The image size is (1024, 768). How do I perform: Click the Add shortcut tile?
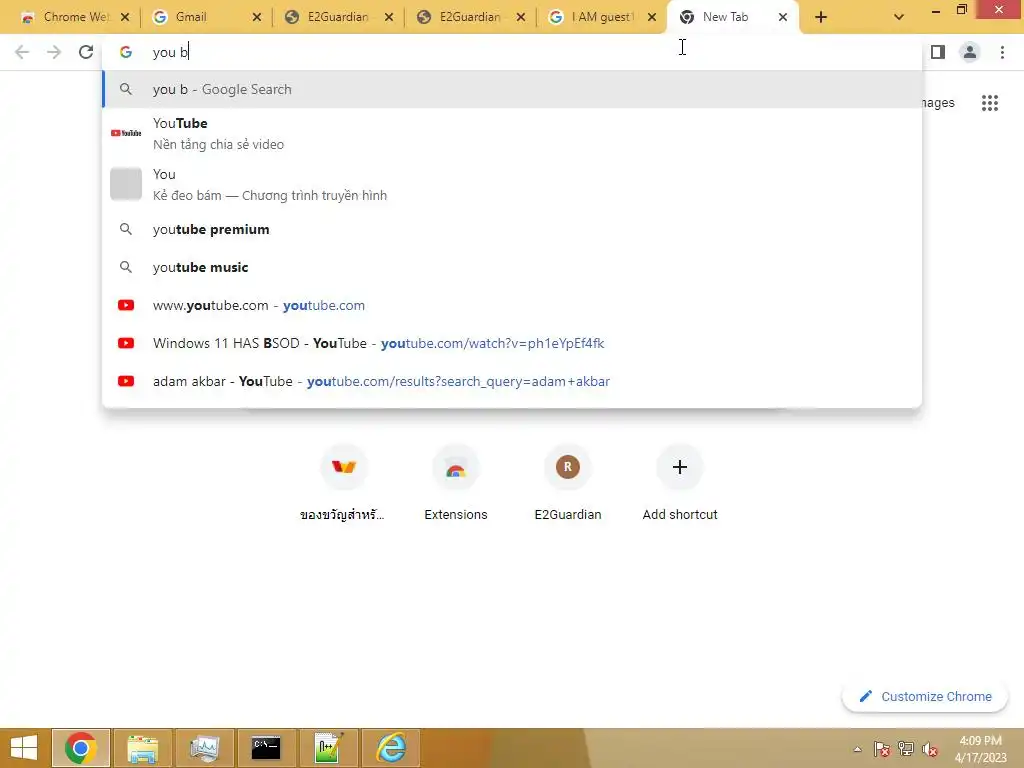(680, 484)
